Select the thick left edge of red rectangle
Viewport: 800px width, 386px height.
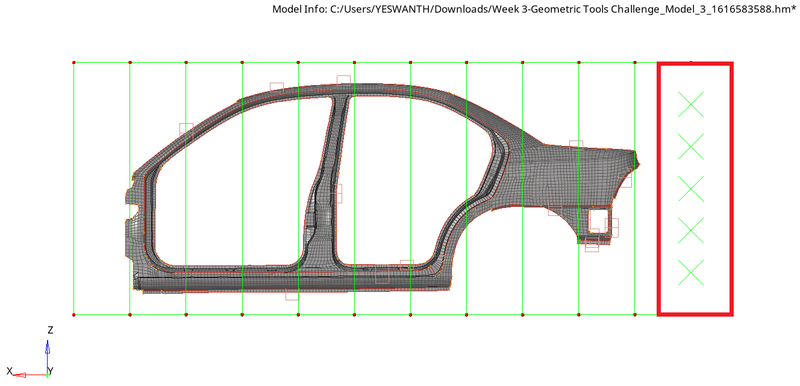pyautogui.click(x=659, y=189)
